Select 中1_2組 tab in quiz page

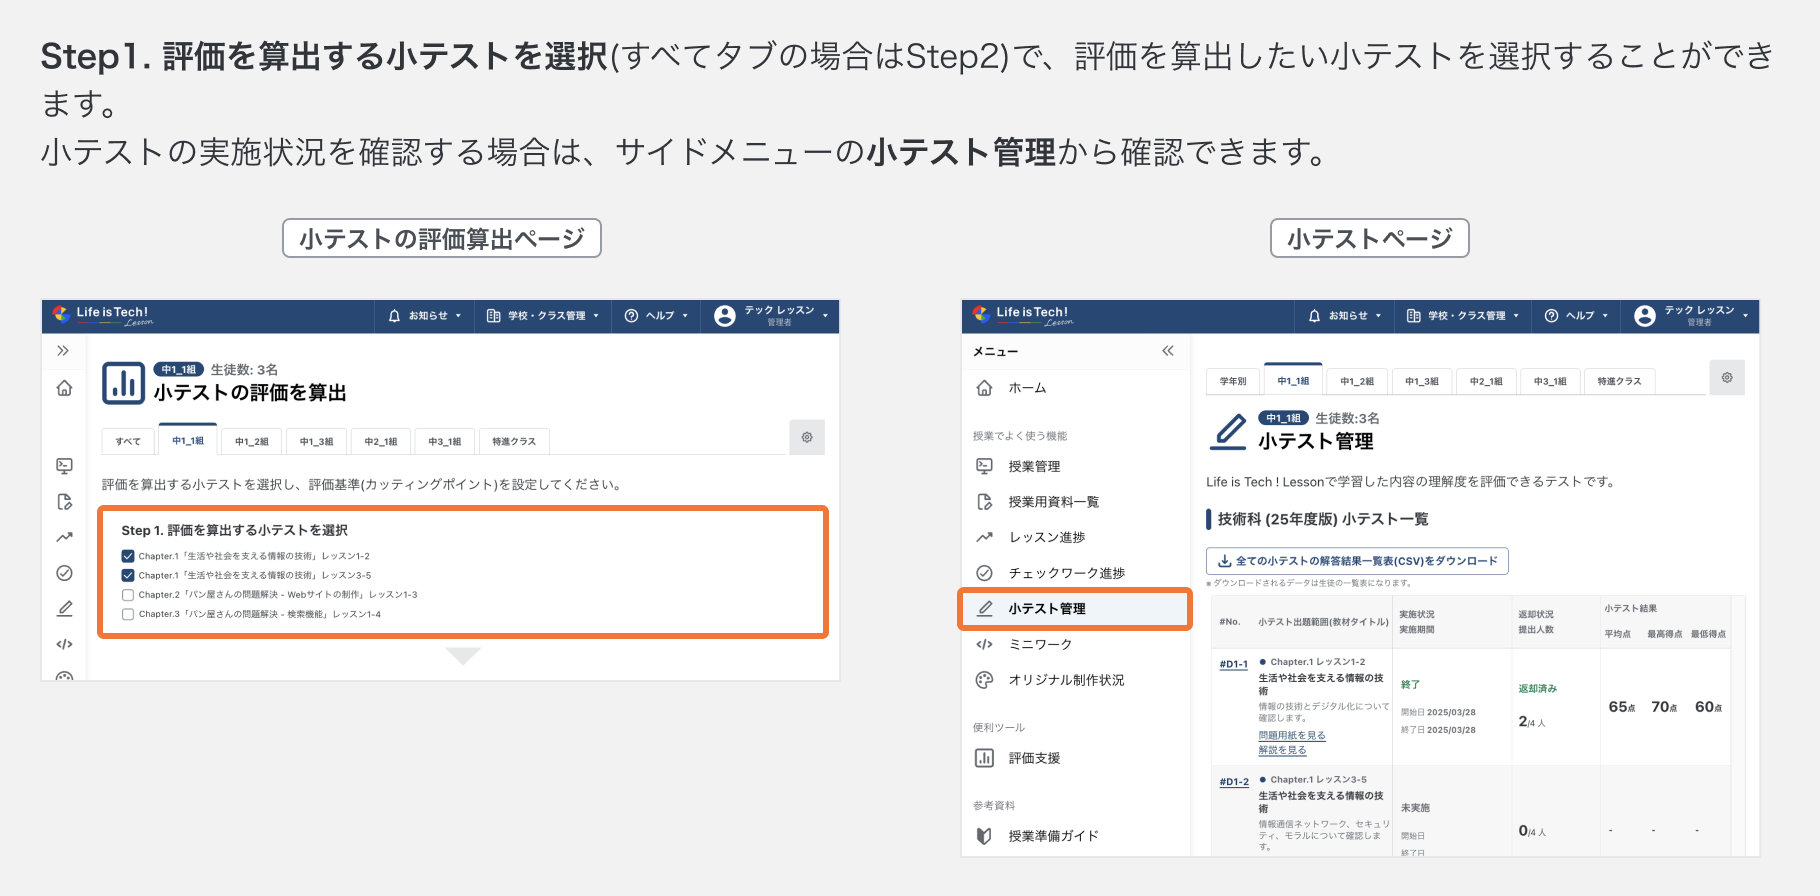1357,381
